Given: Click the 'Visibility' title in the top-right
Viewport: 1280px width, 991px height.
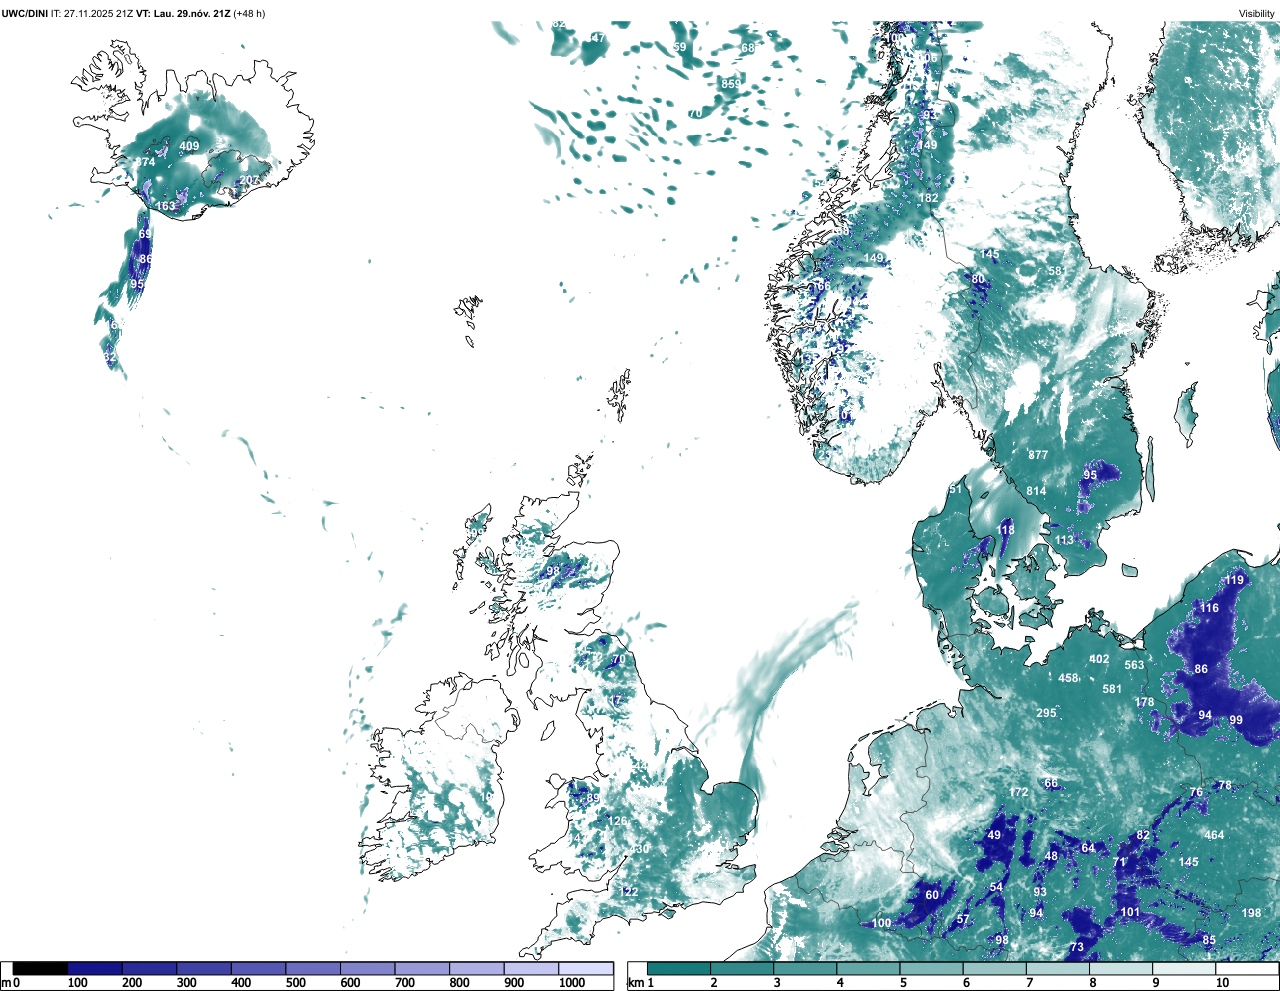Looking at the screenshot, I should coord(1256,13).
